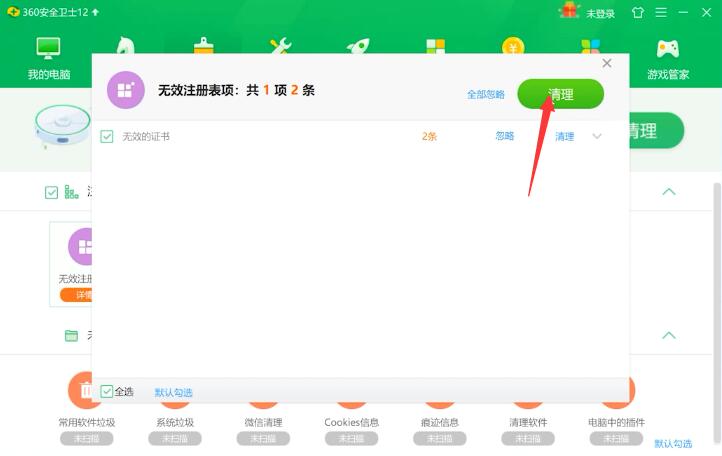Screen dimensions: 722x456
Task: Click the 痕迹信息 label
Action: pyautogui.click(x=440, y=422)
